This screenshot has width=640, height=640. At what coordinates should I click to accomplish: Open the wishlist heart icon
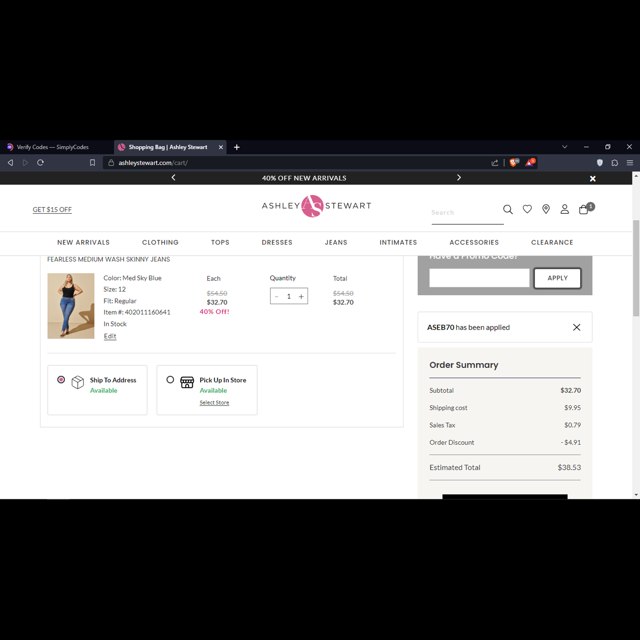[x=527, y=209]
